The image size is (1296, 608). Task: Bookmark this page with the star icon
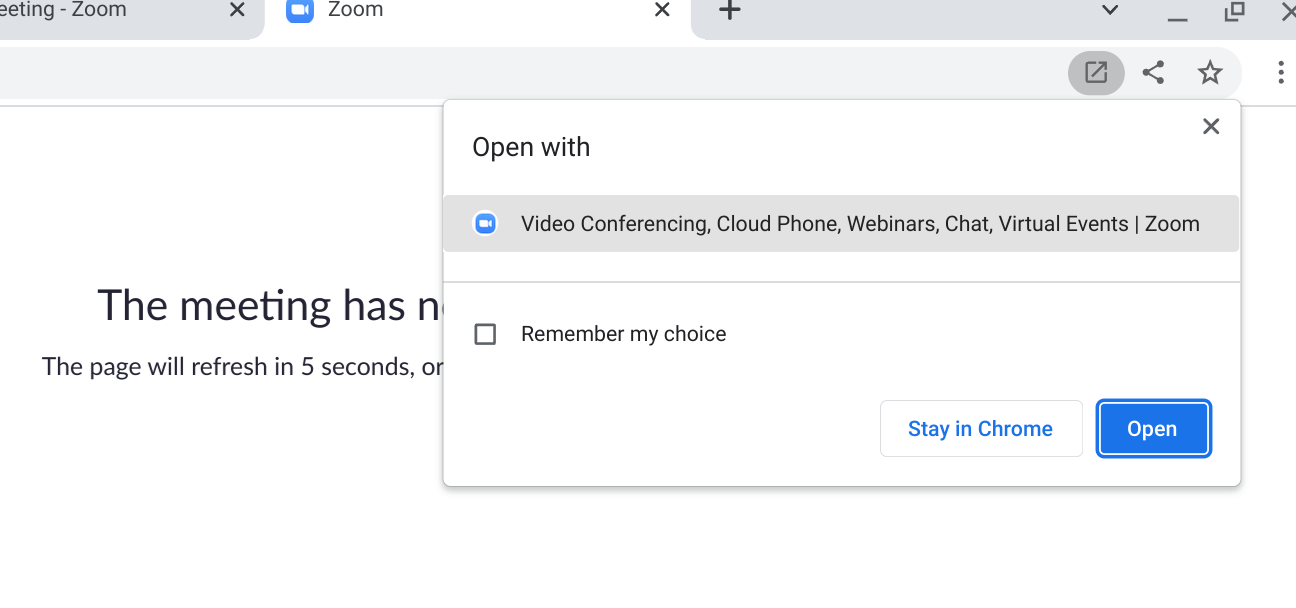click(1210, 73)
